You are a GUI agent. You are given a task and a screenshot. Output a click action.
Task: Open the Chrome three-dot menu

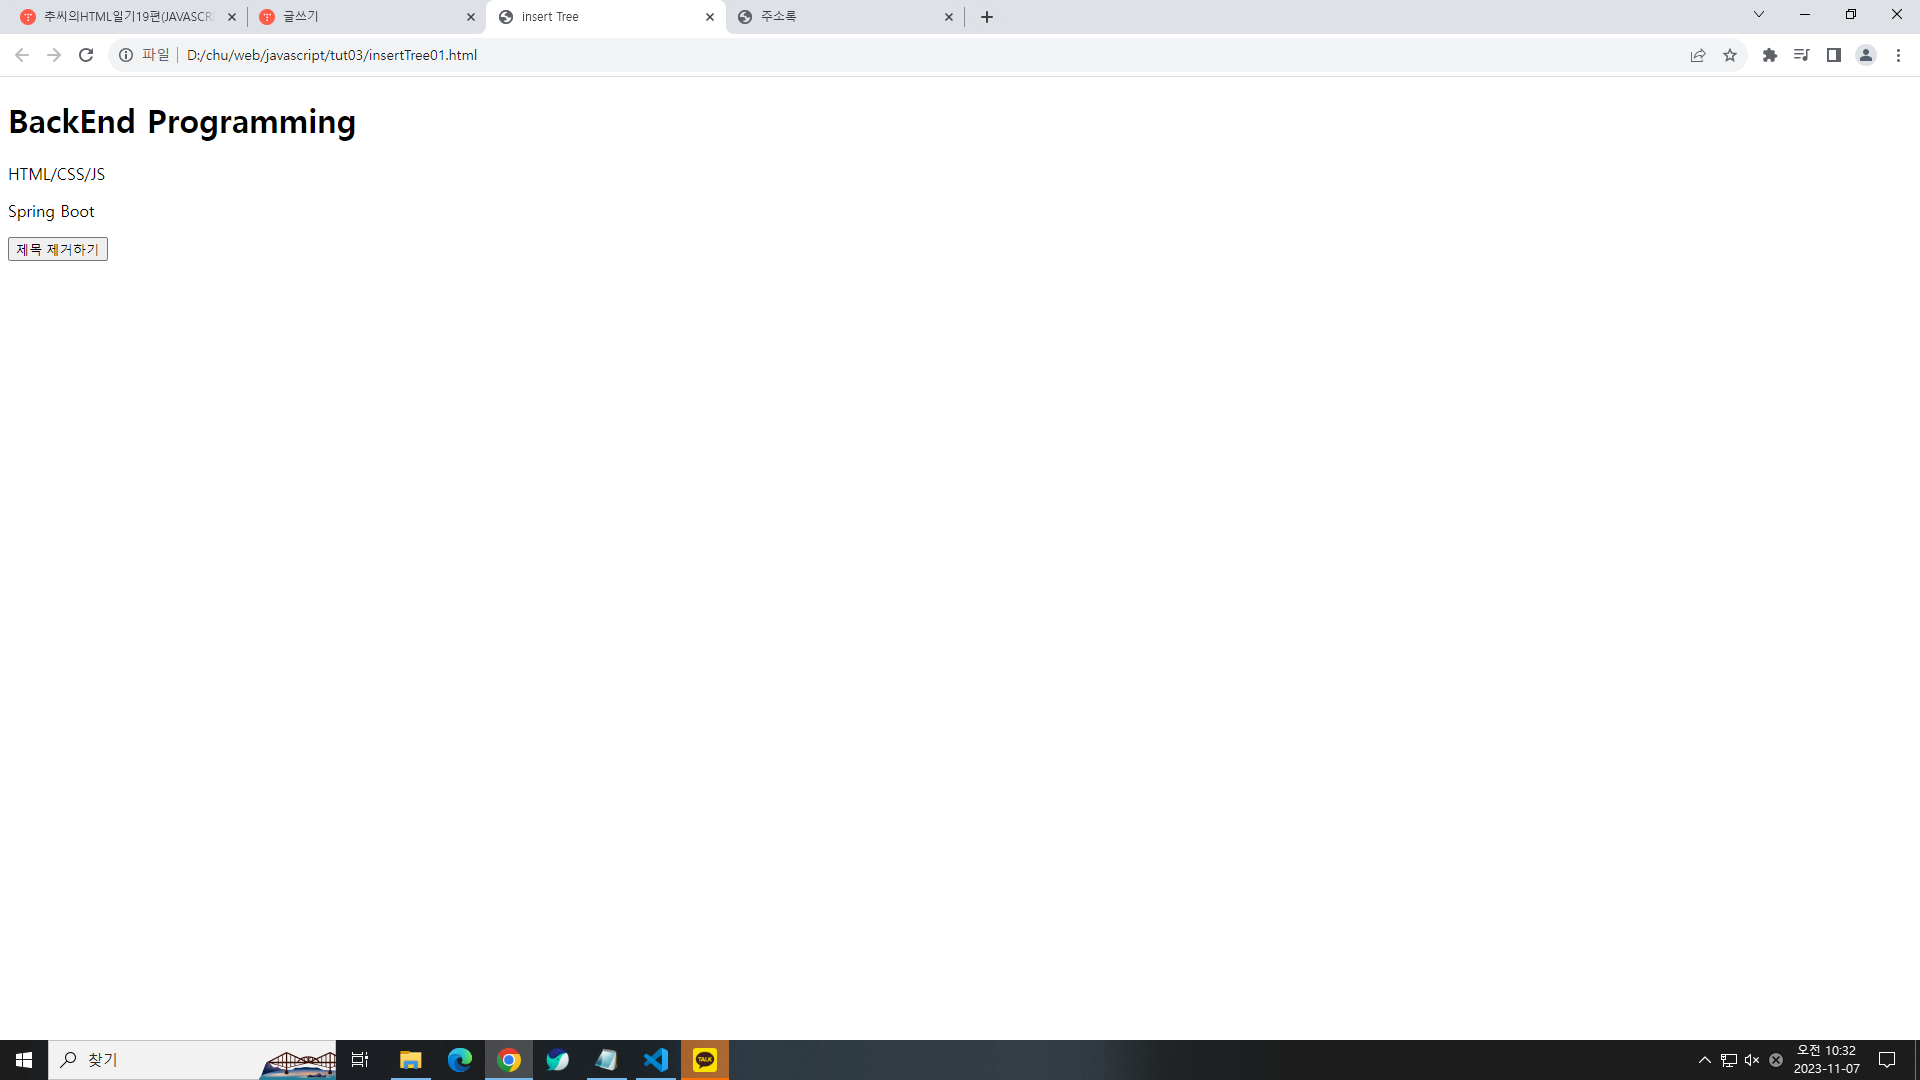pyautogui.click(x=1898, y=55)
